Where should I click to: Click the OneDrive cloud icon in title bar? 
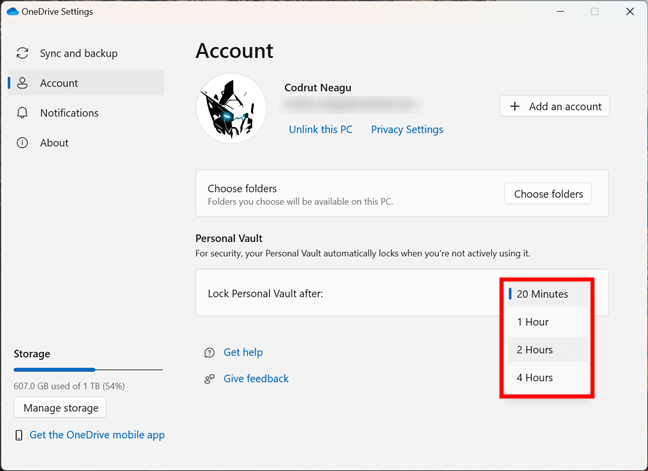coord(13,12)
